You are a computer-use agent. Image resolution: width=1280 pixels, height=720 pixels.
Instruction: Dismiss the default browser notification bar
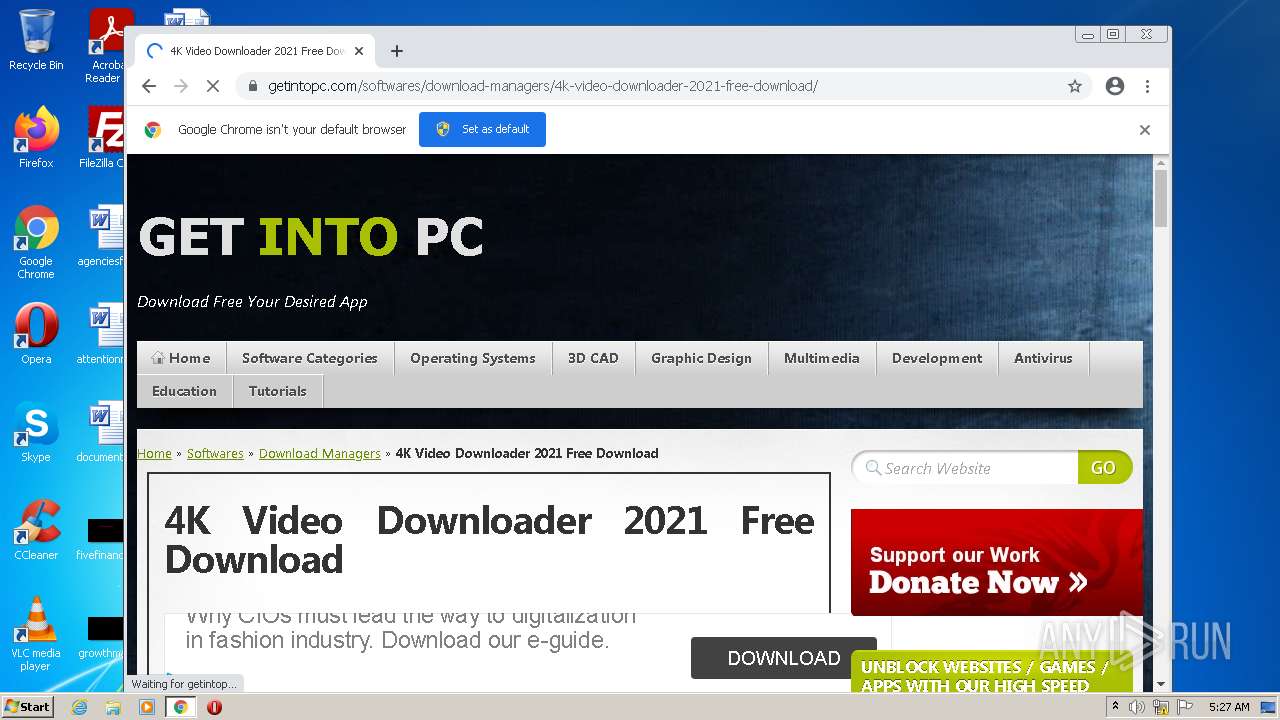click(x=1145, y=130)
